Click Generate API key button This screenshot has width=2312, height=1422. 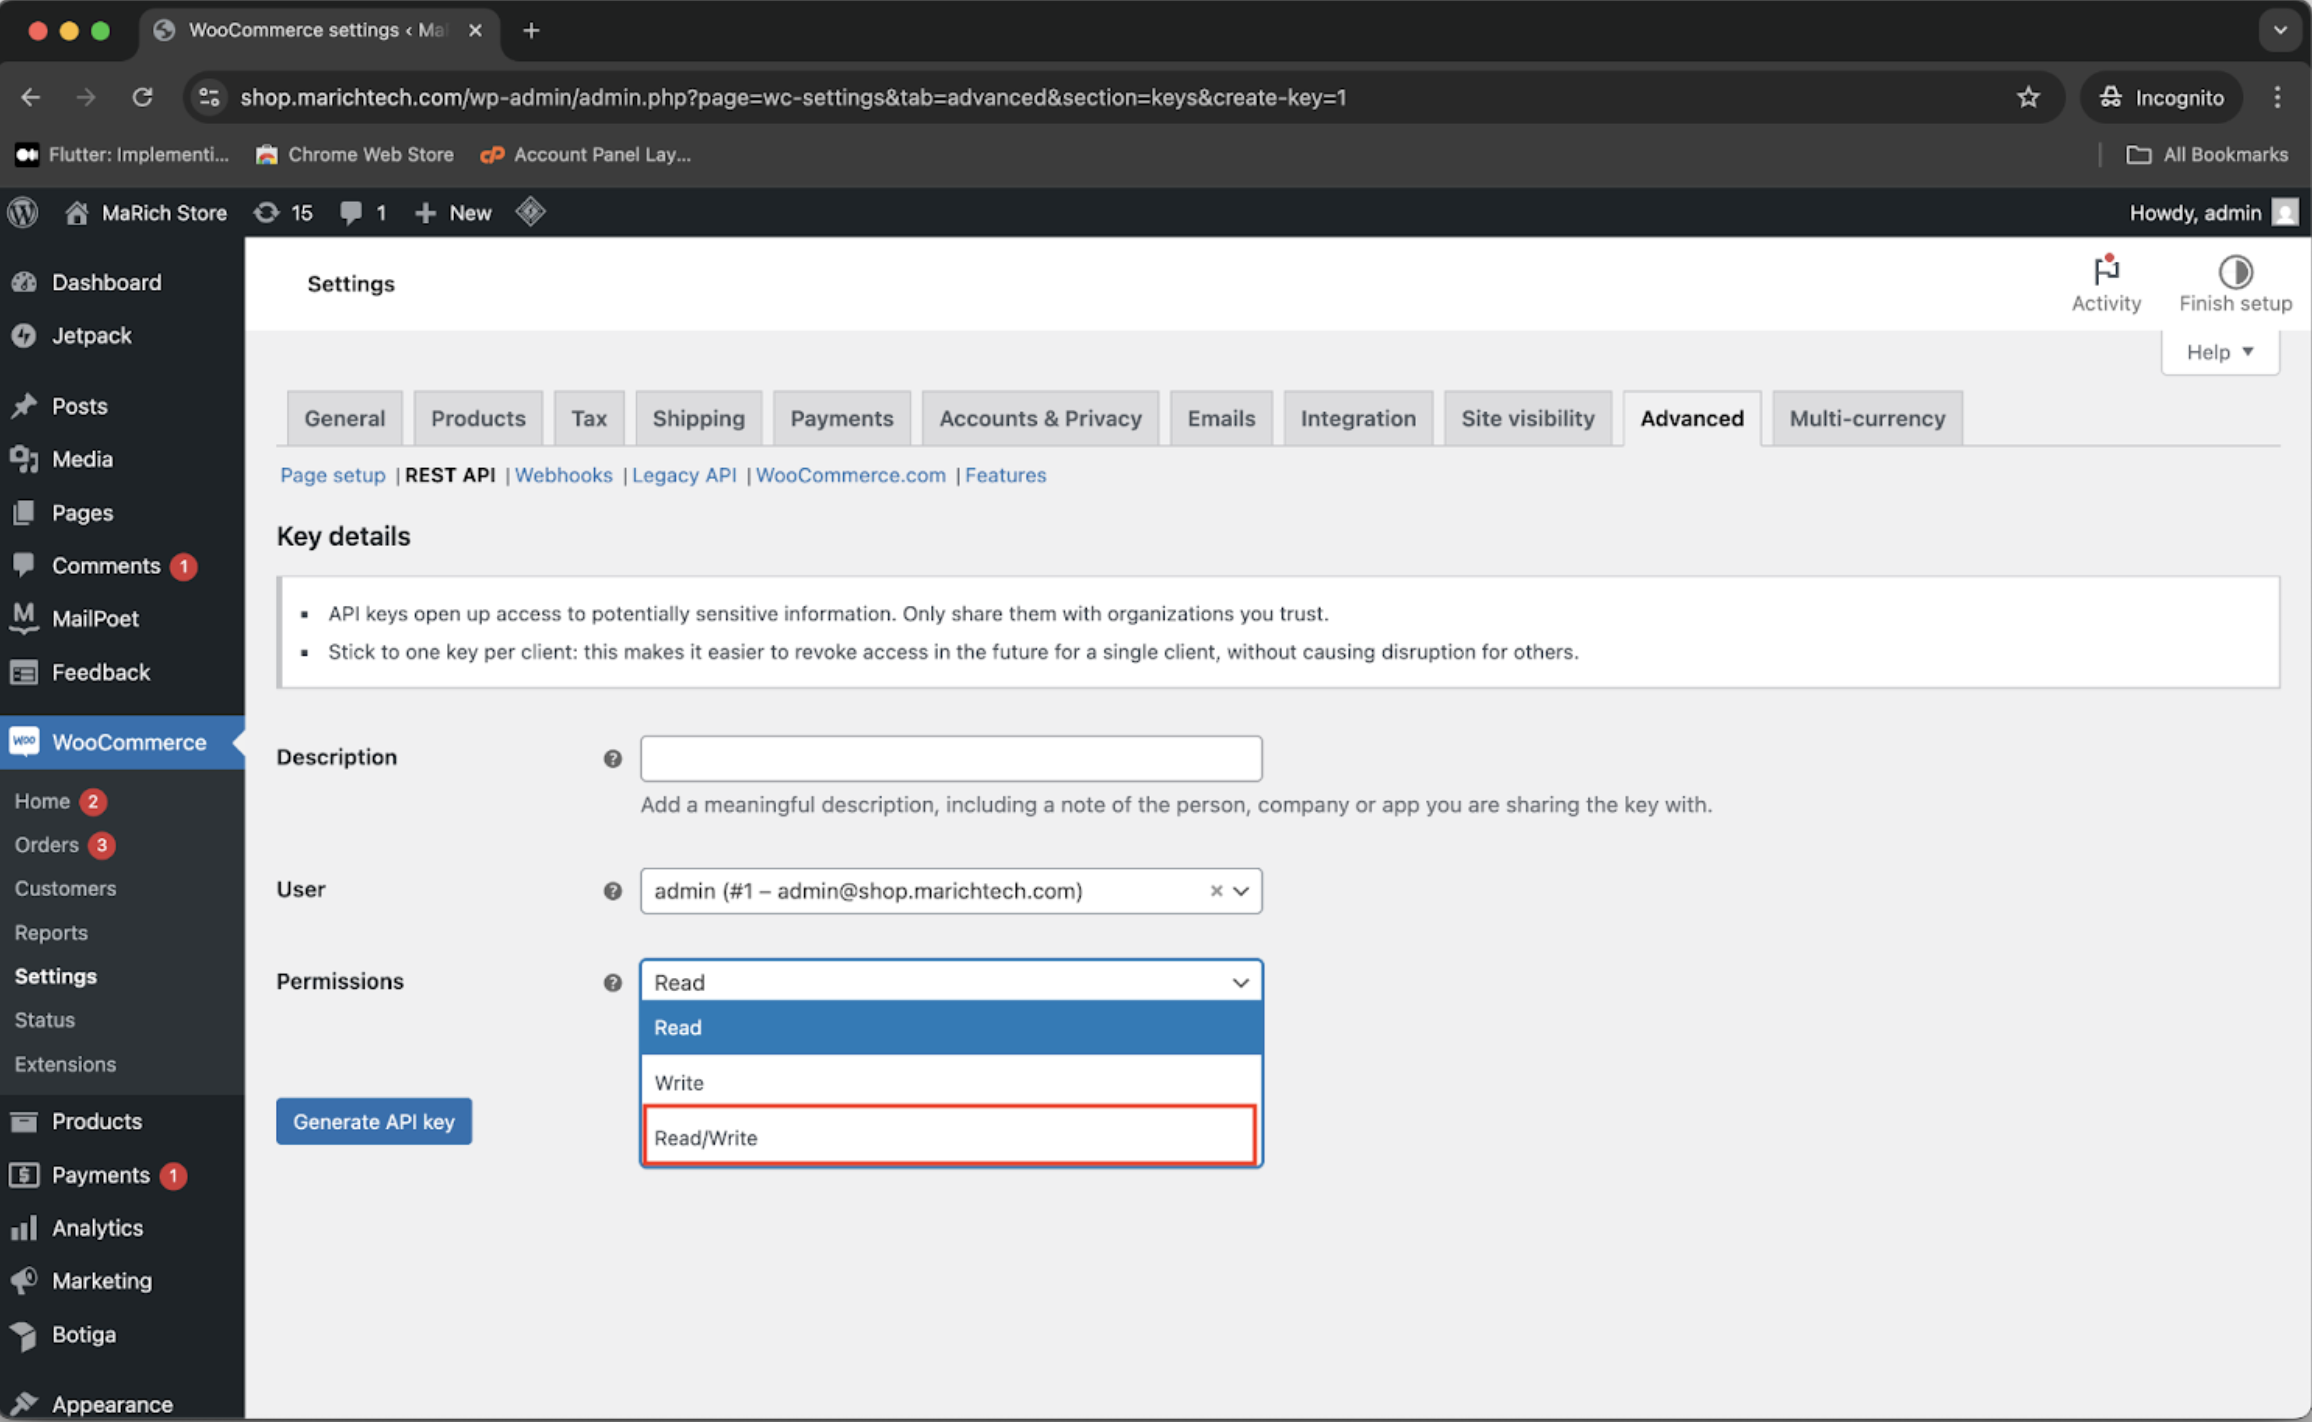pyautogui.click(x=373, y=1121)
